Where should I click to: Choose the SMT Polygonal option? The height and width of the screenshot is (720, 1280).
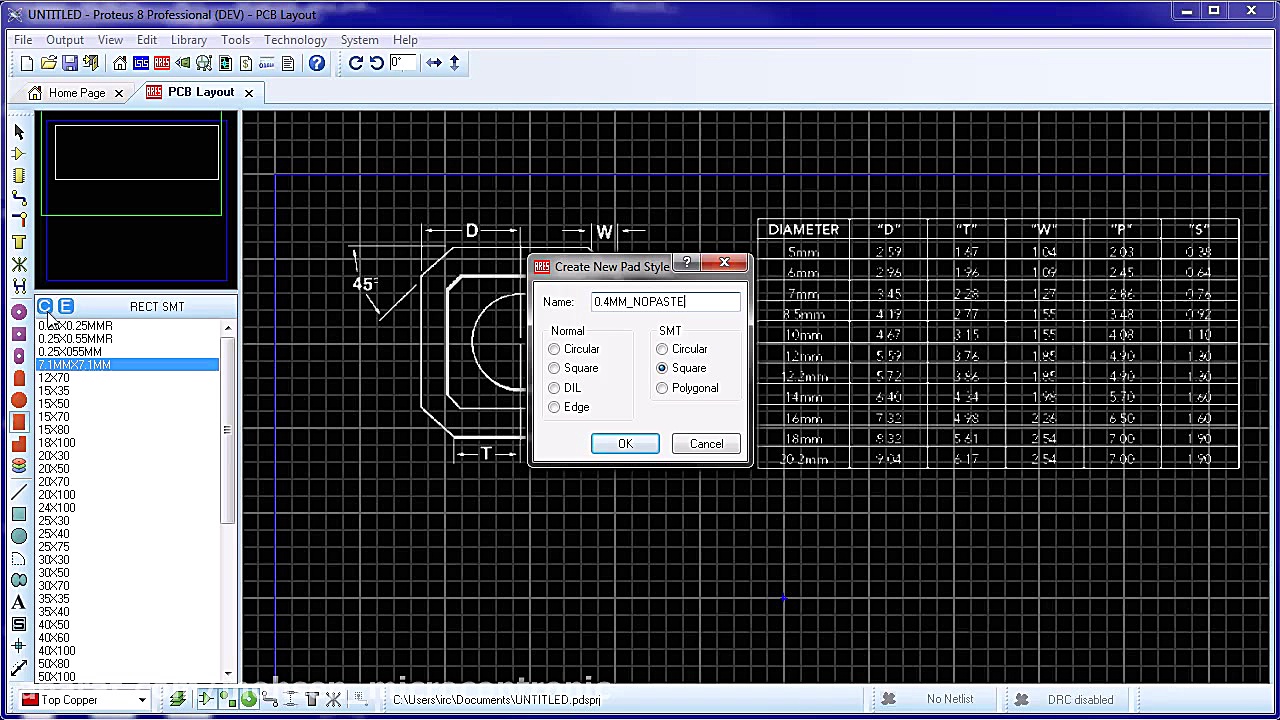(662, 388)
